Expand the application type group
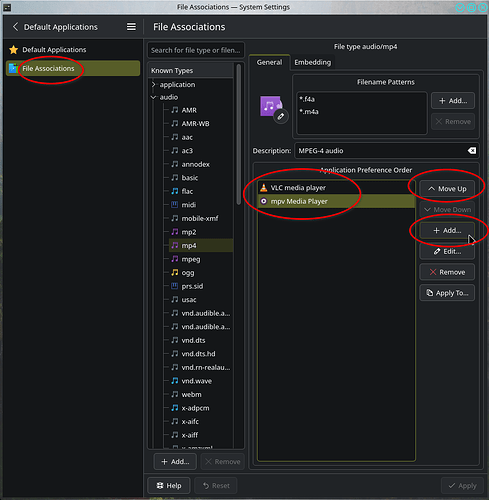Viewport: 489px width, 500px height. (154, 84)
